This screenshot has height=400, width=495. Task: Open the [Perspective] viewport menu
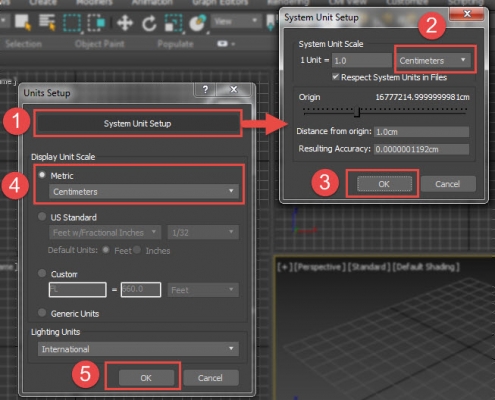coord(320,267)
